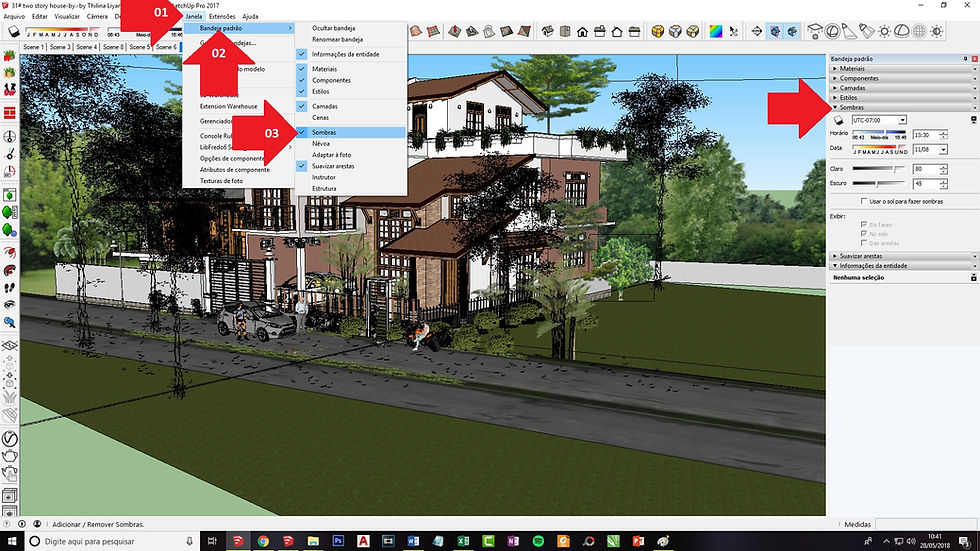
Task: Open Photoshop from the taskbar
Action: pos(338,541)
